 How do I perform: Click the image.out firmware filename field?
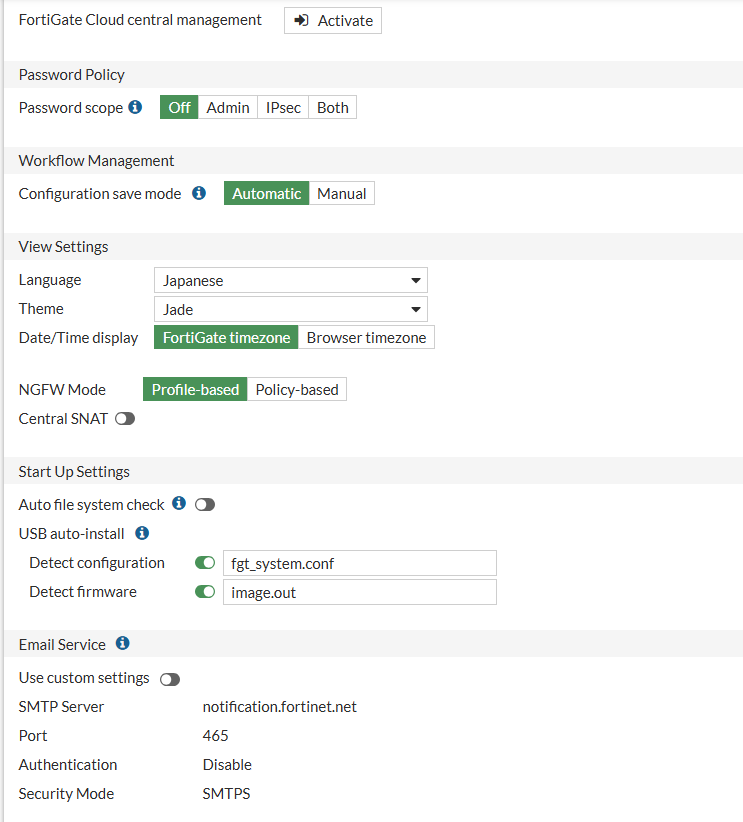[360, 592]
